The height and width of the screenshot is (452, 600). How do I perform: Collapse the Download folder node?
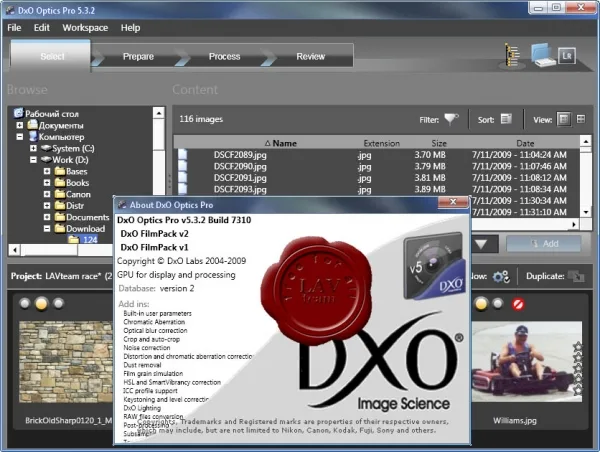click(47, 228)
